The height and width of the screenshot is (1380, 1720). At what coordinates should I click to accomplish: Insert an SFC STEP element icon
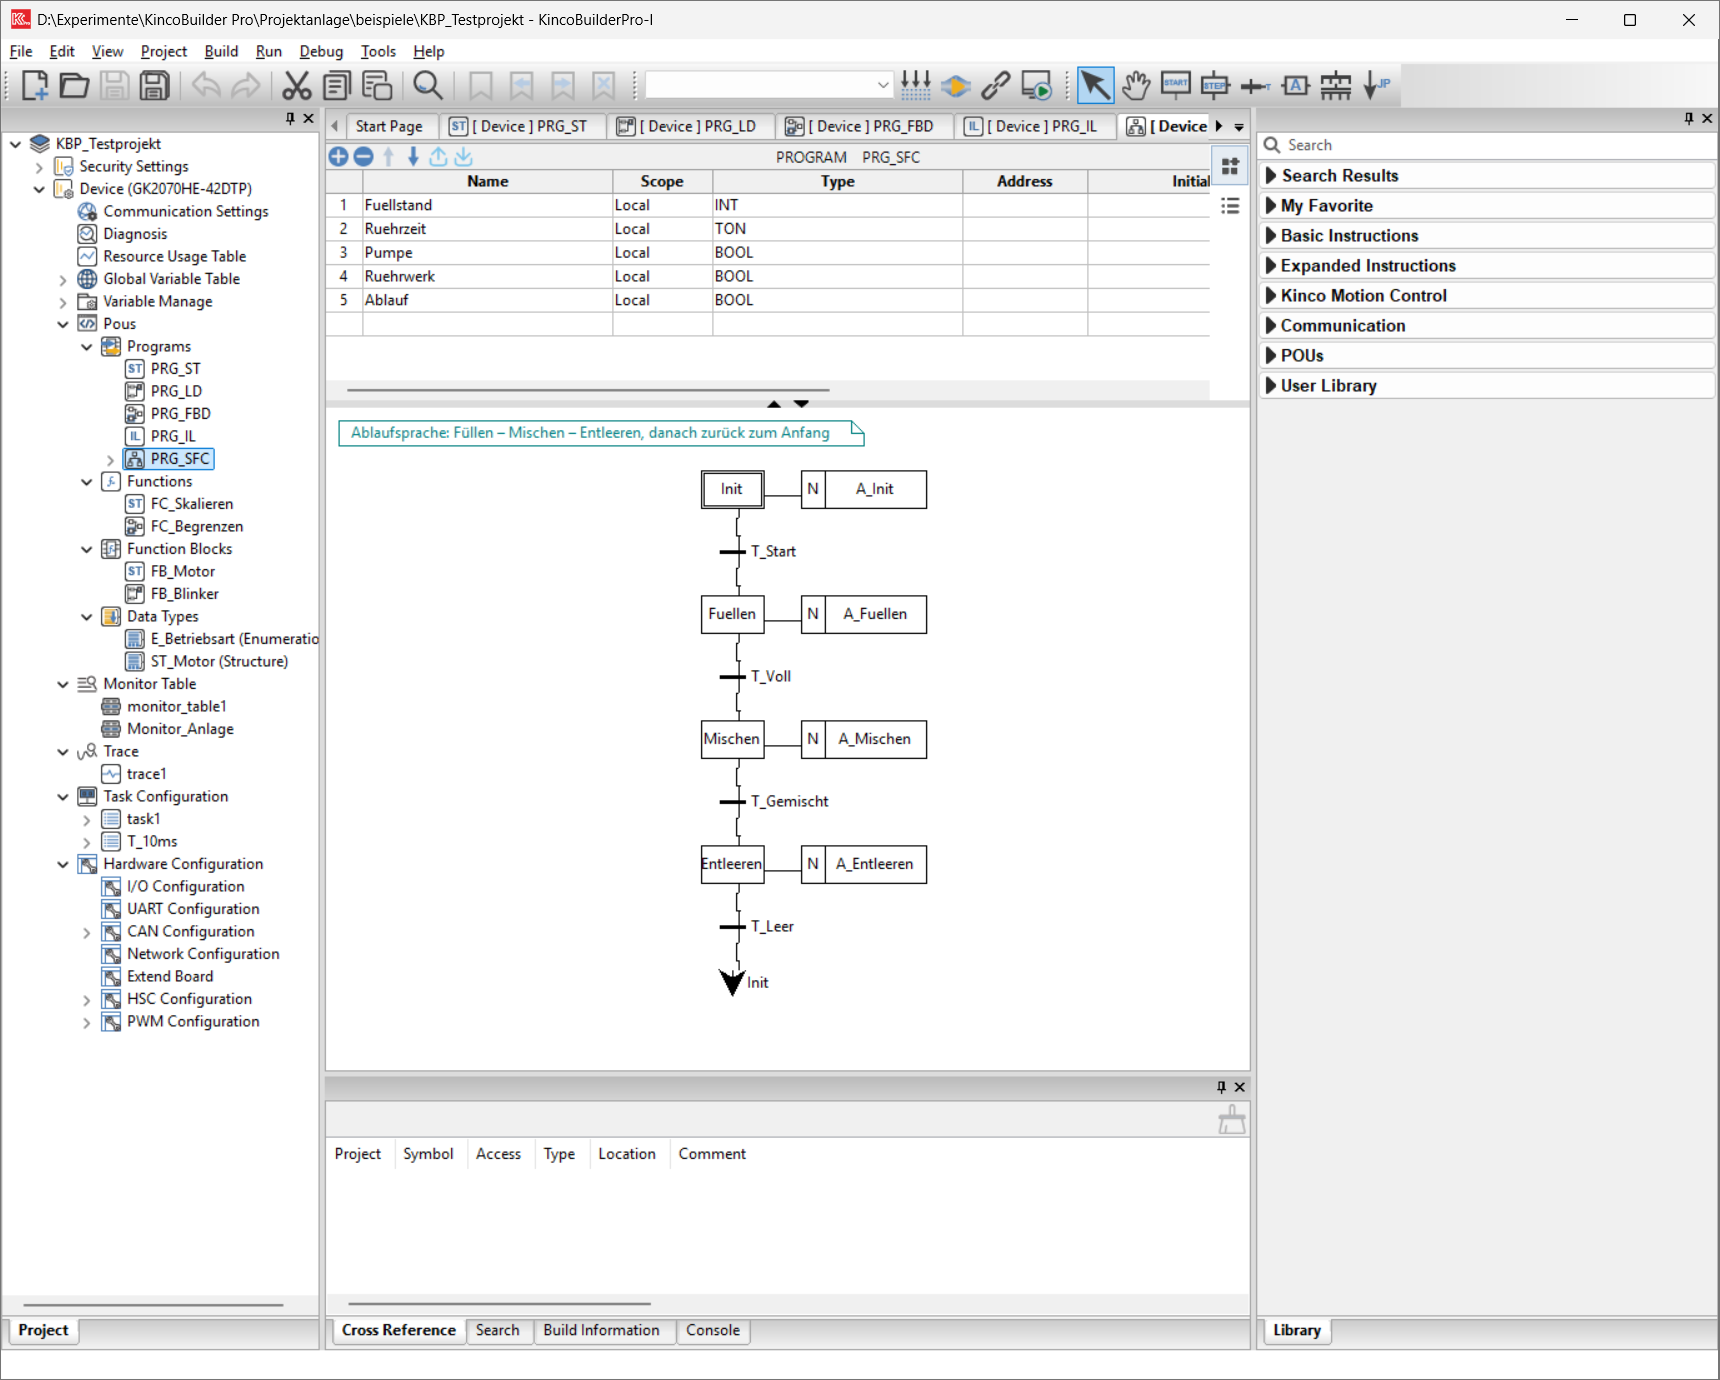pyautogui.click(x=1215, y=86)
